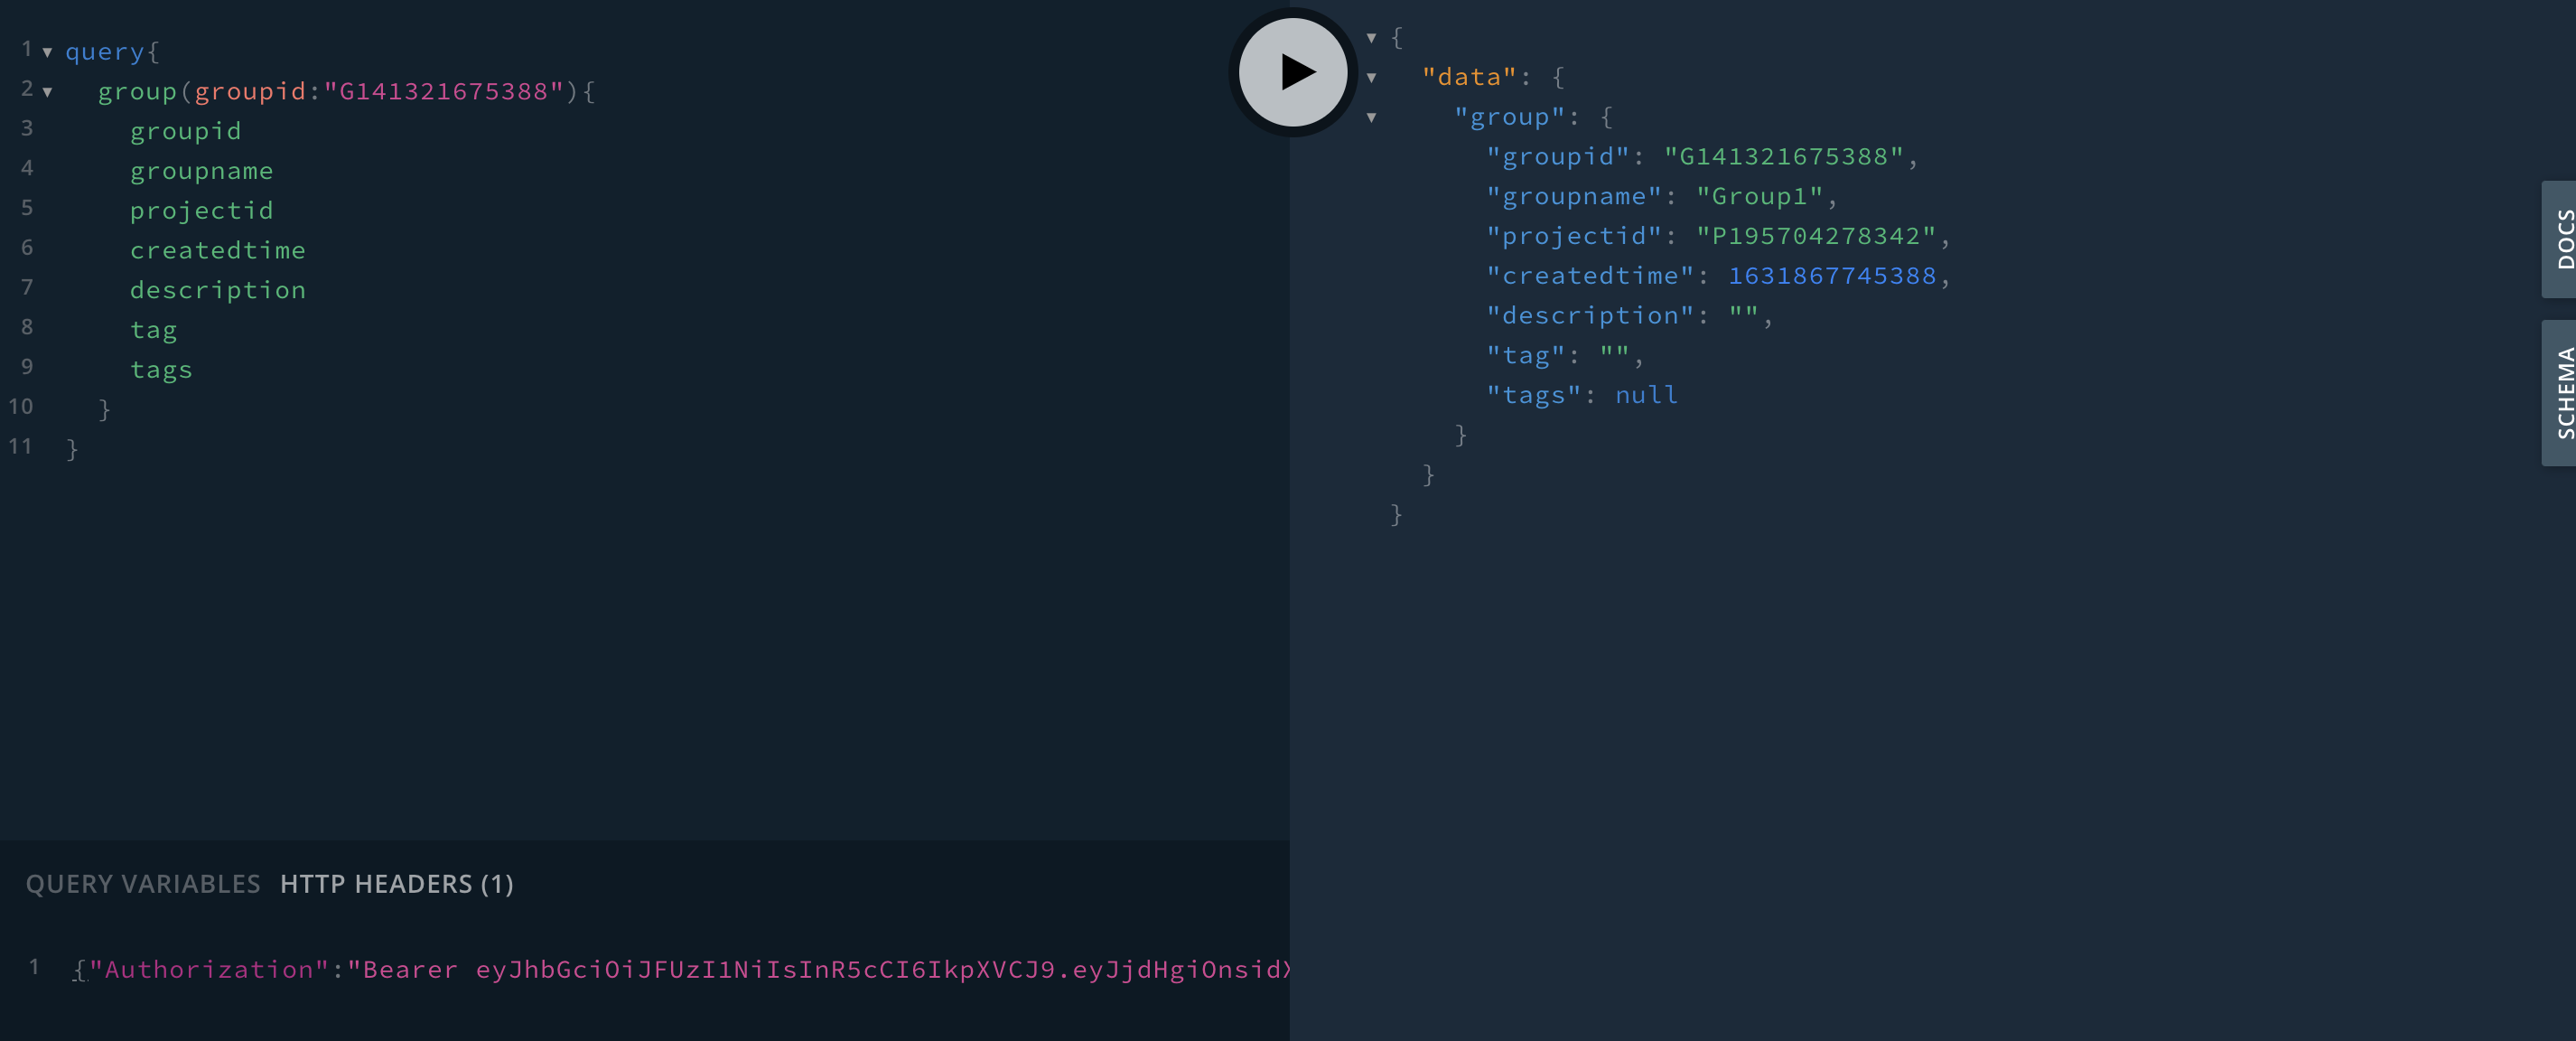Open the DOCS side tab
The width and height of the screenshot is (2576, 1041).
[2561, 239]
